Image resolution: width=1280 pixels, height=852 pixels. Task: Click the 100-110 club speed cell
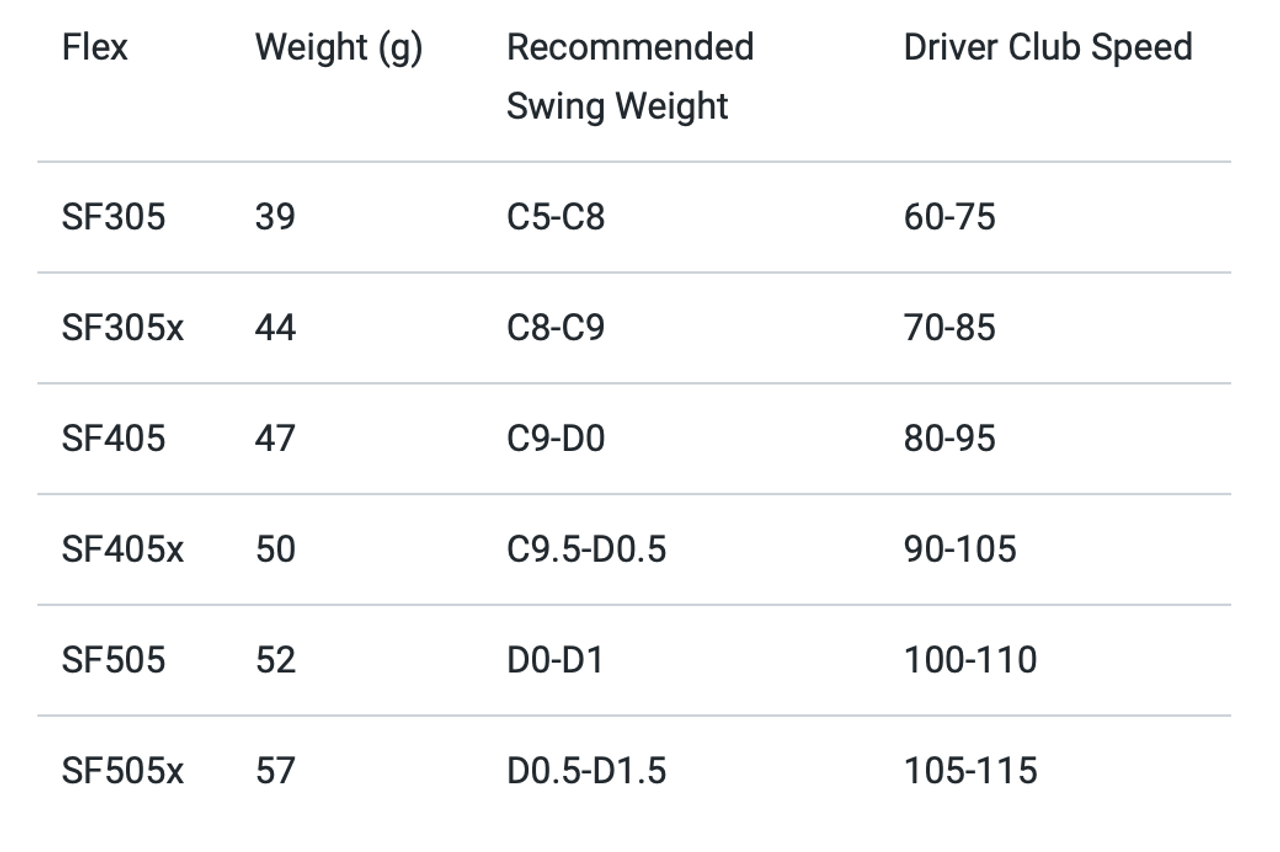click(970, 660)
